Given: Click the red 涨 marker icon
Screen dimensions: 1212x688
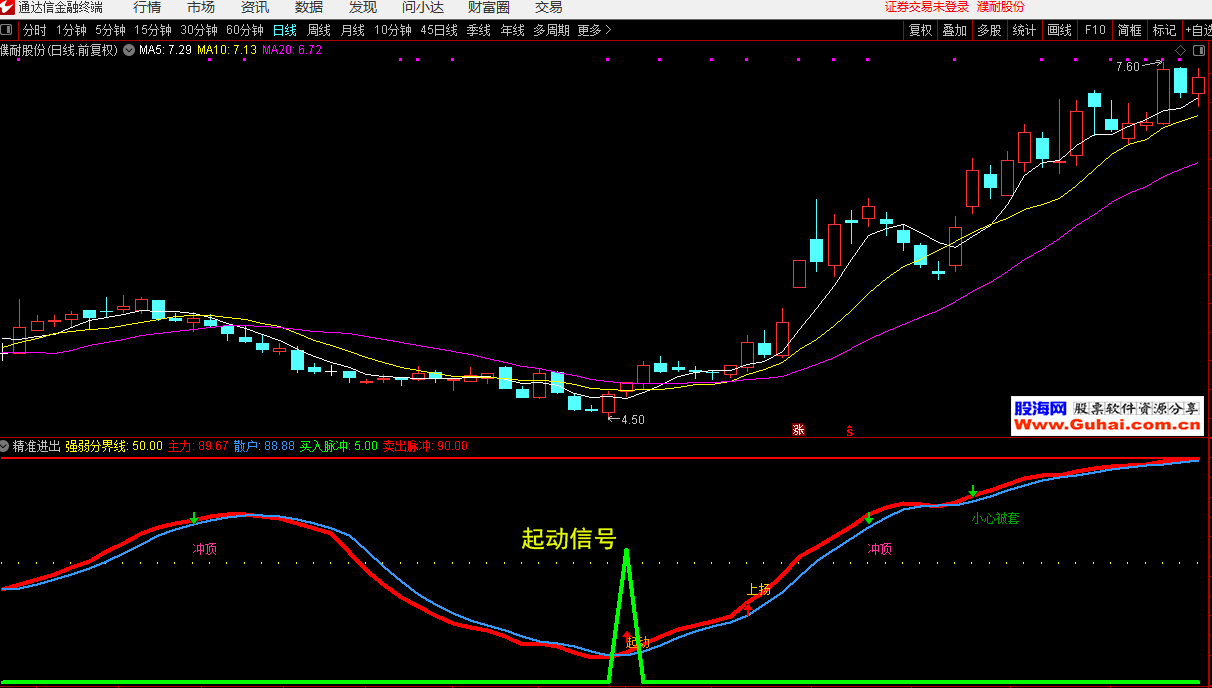Looking at the screenshot, I should [798, 430].
